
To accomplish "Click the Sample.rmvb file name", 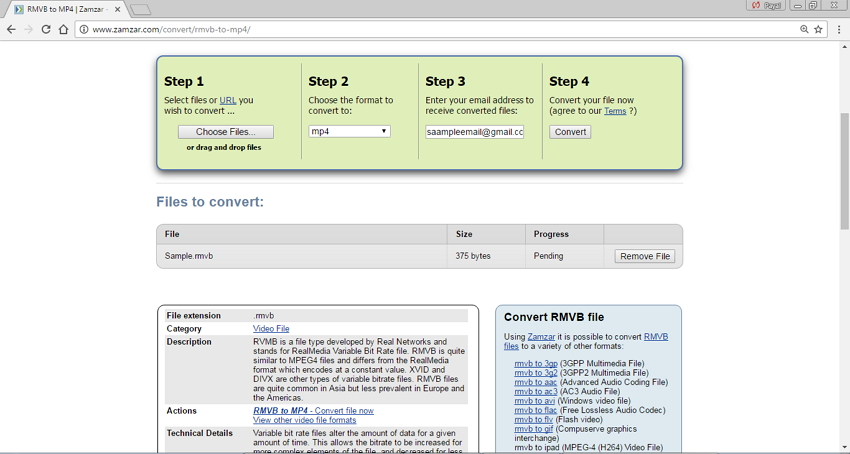I will tap(189, 256).
